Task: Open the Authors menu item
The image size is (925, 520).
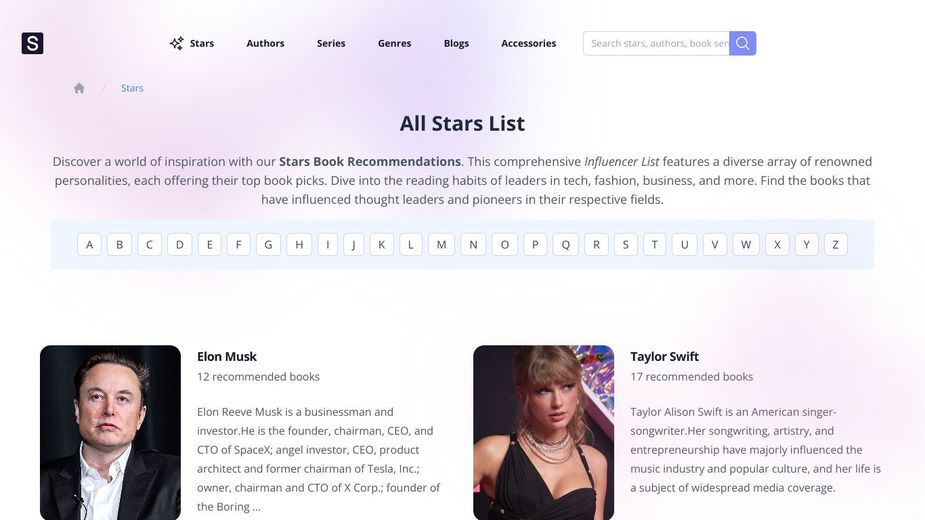Action: point(265,43)
